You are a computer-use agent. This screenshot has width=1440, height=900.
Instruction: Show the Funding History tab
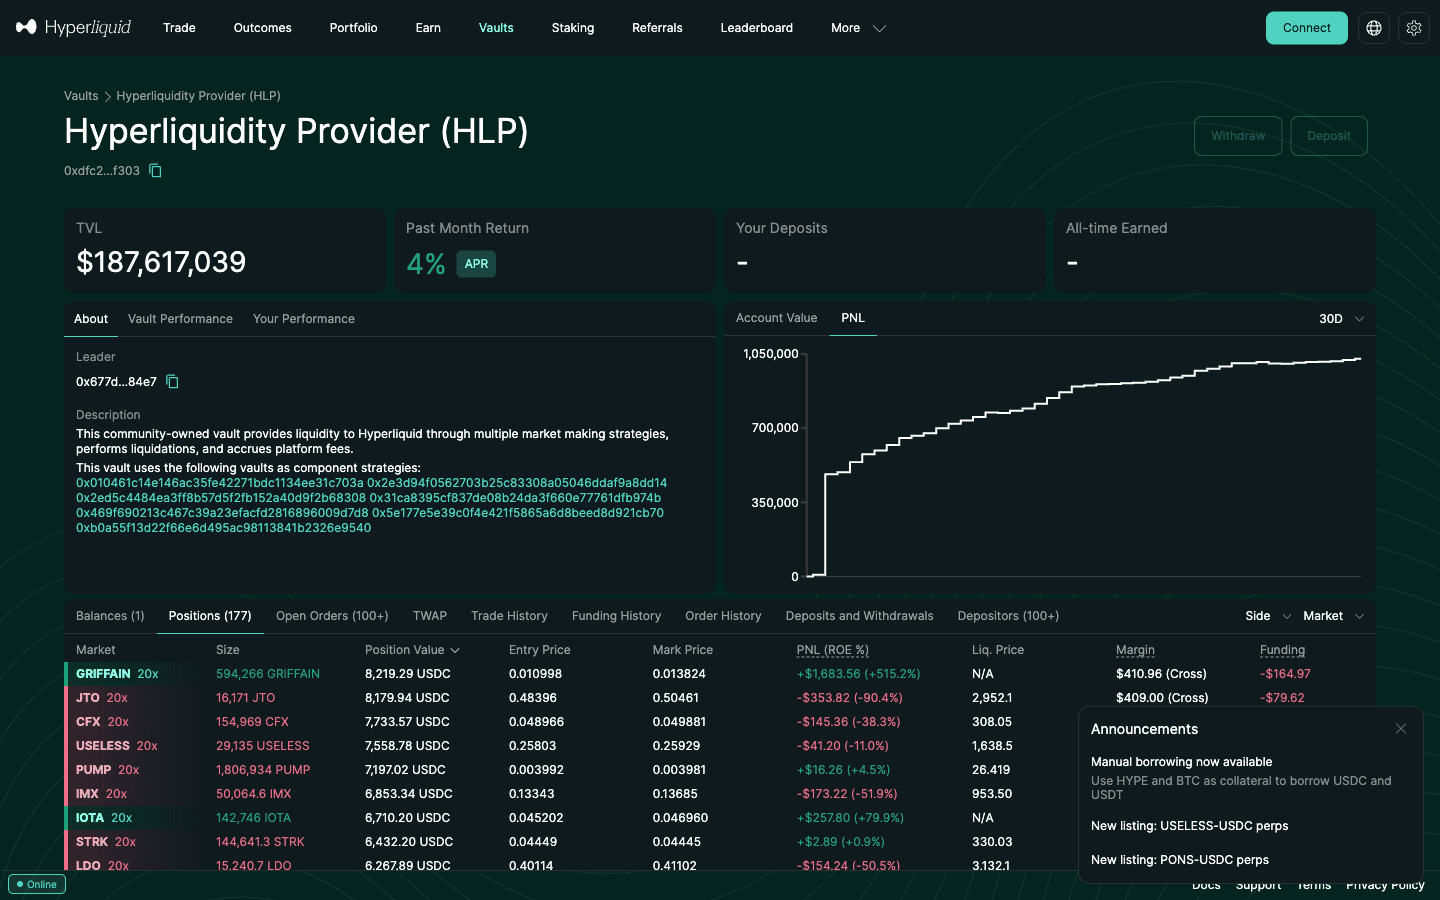coord(616,616)
